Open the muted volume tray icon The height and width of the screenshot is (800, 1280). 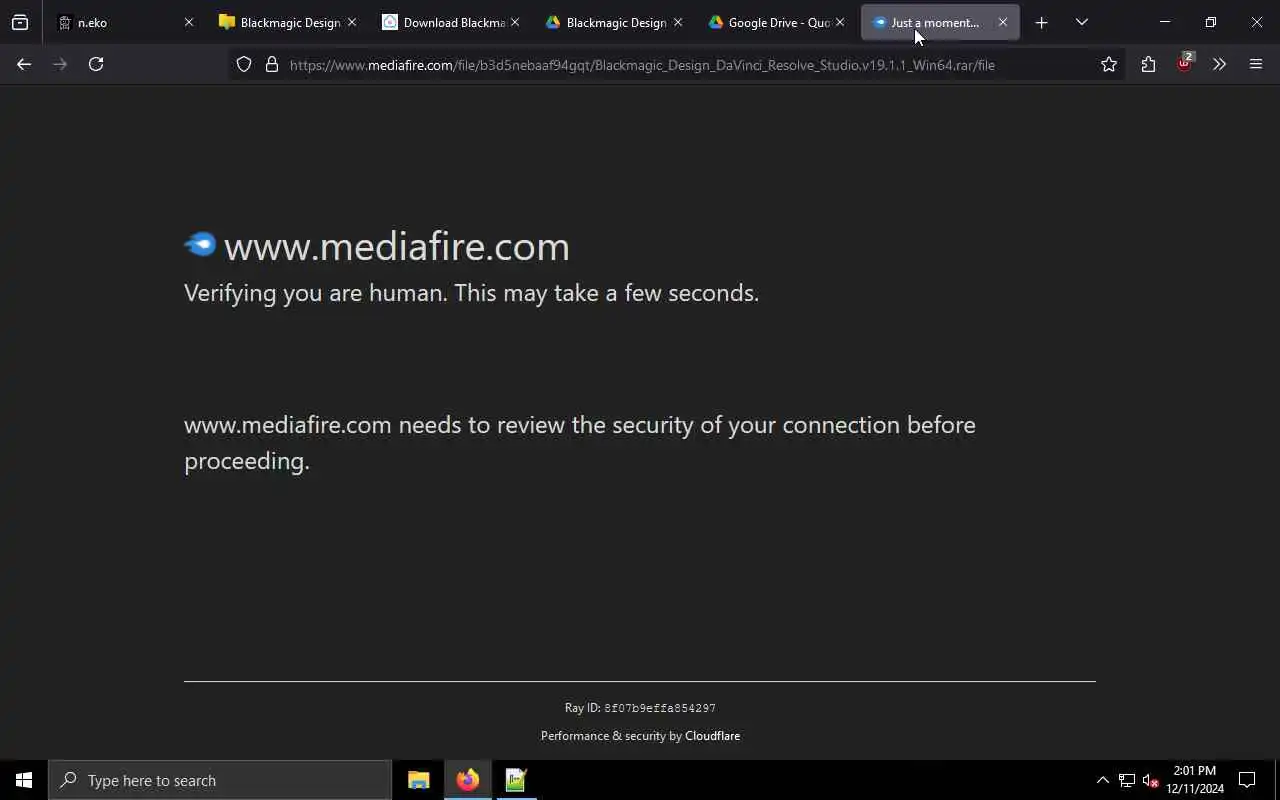1151,780
